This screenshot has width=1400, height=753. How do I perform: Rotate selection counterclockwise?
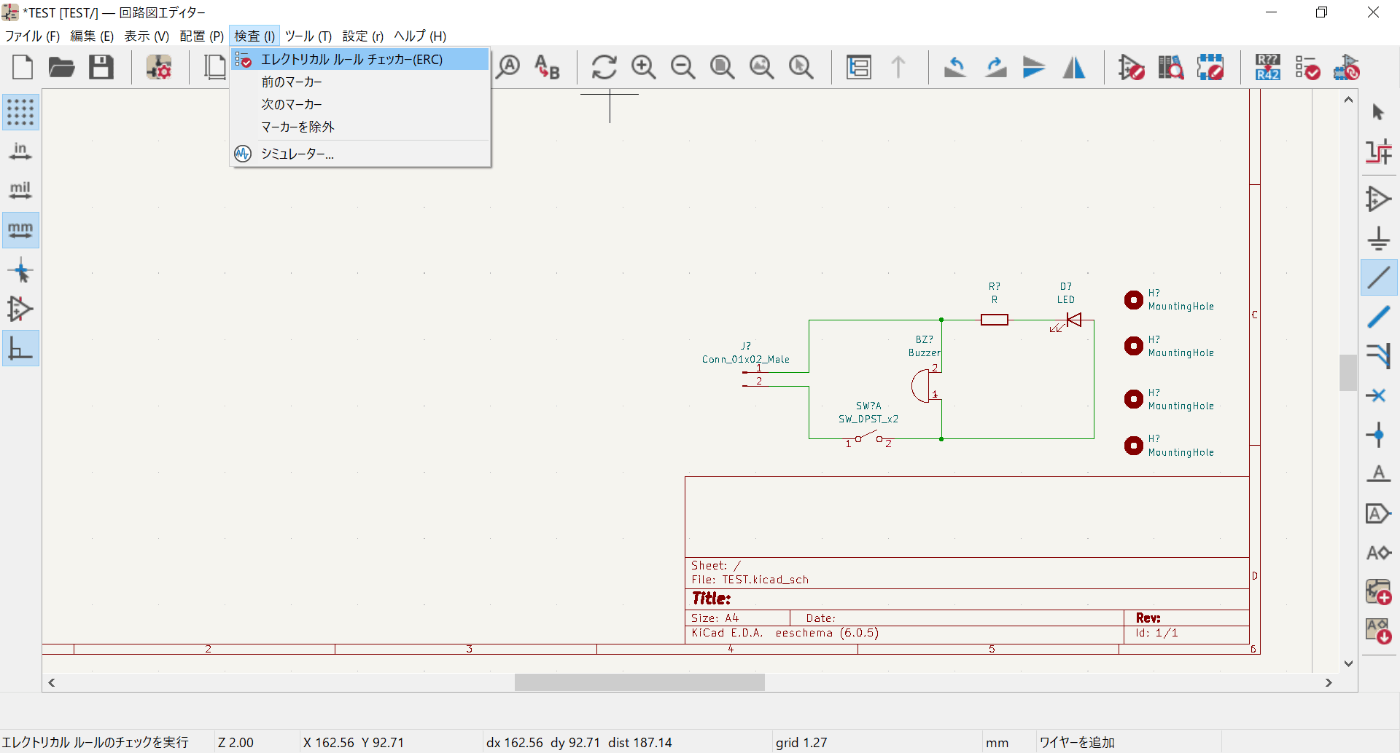pyautogui.click(x=955, y=67)
